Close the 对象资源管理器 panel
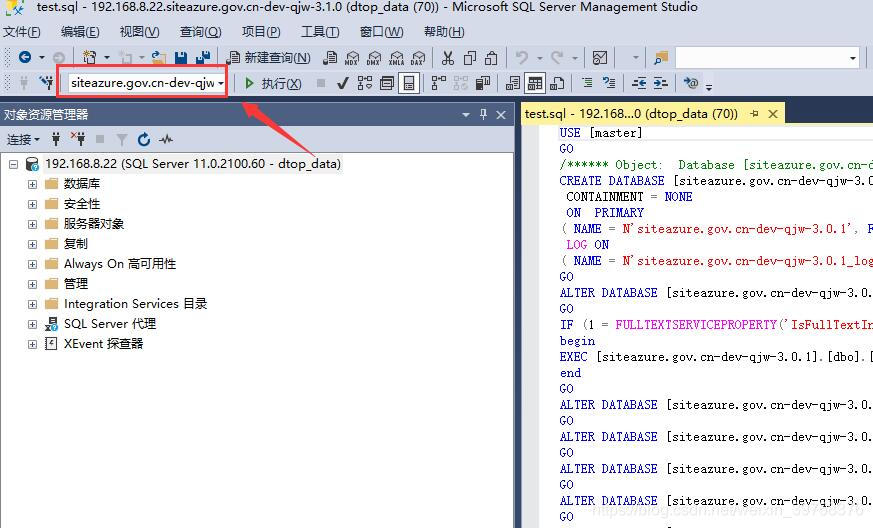The image size is (873, 528). point(501,115)
